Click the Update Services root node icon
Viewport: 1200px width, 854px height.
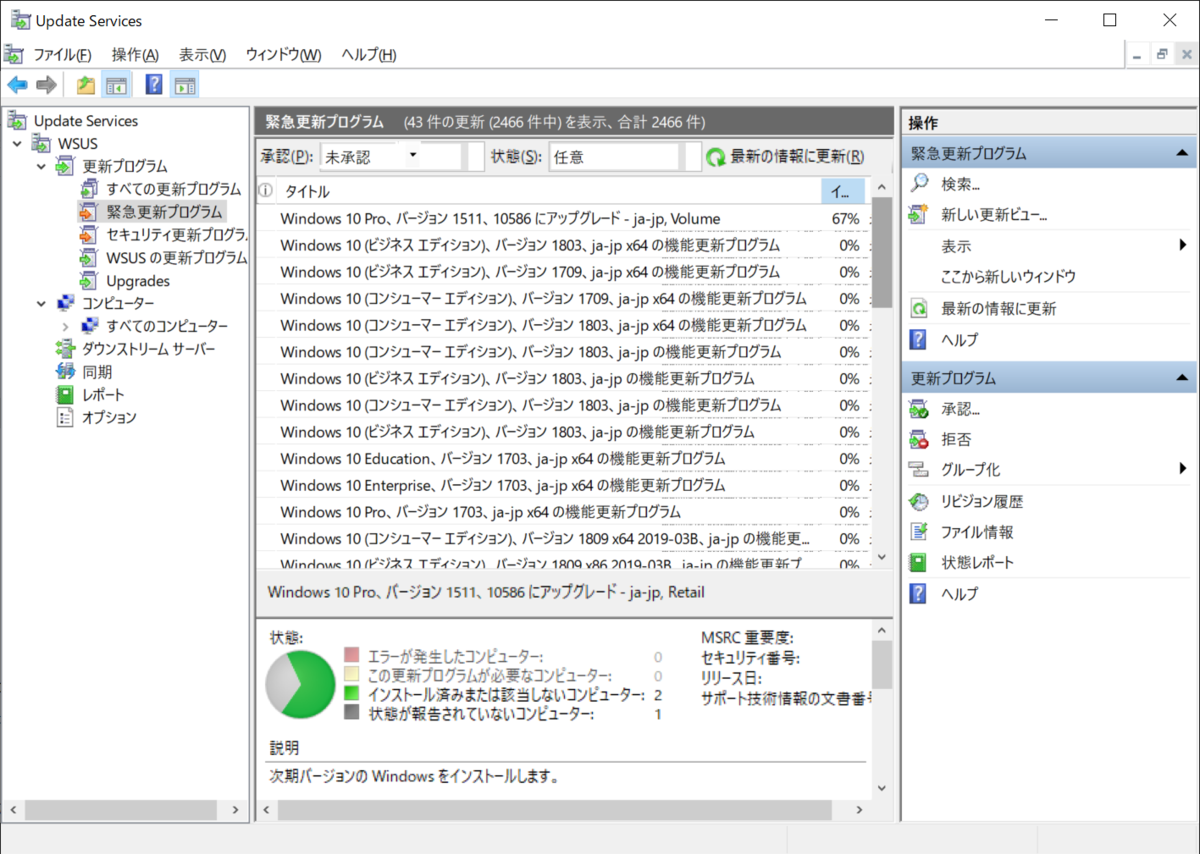coord(18,121)
